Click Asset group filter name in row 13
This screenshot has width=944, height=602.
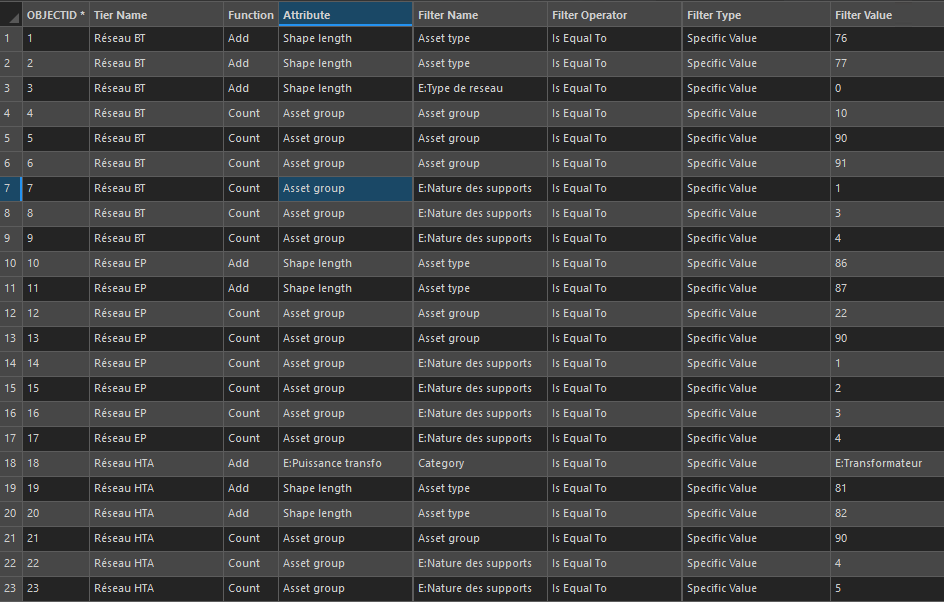480,338
